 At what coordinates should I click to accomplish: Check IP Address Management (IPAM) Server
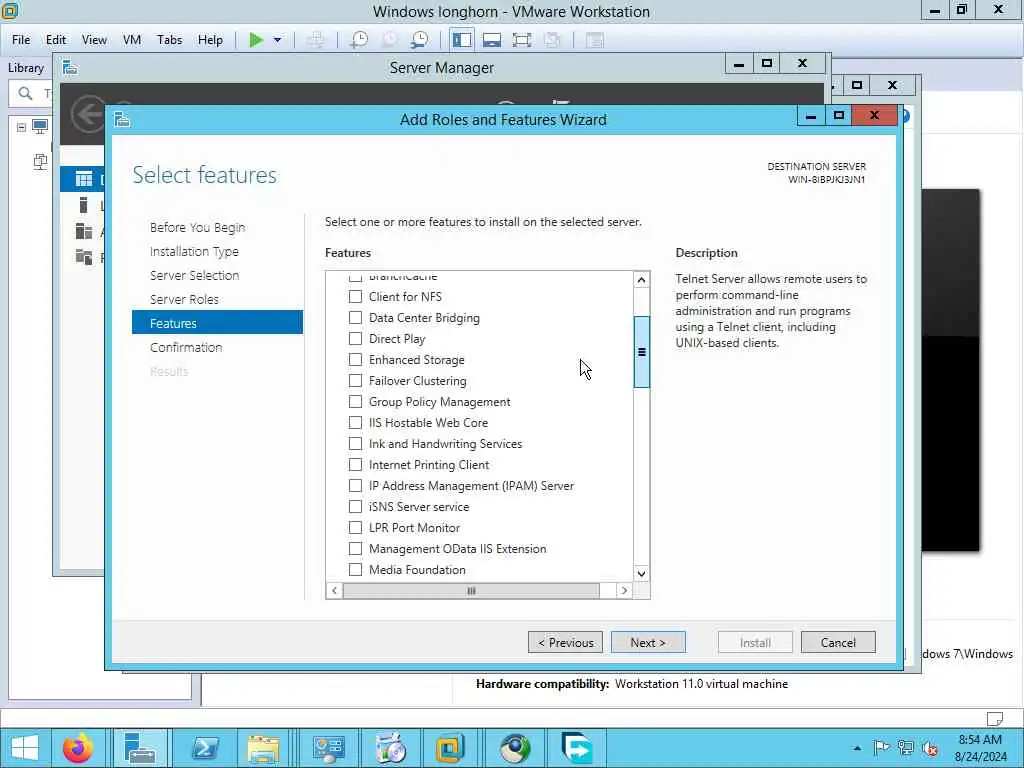(x=355, y=485)
